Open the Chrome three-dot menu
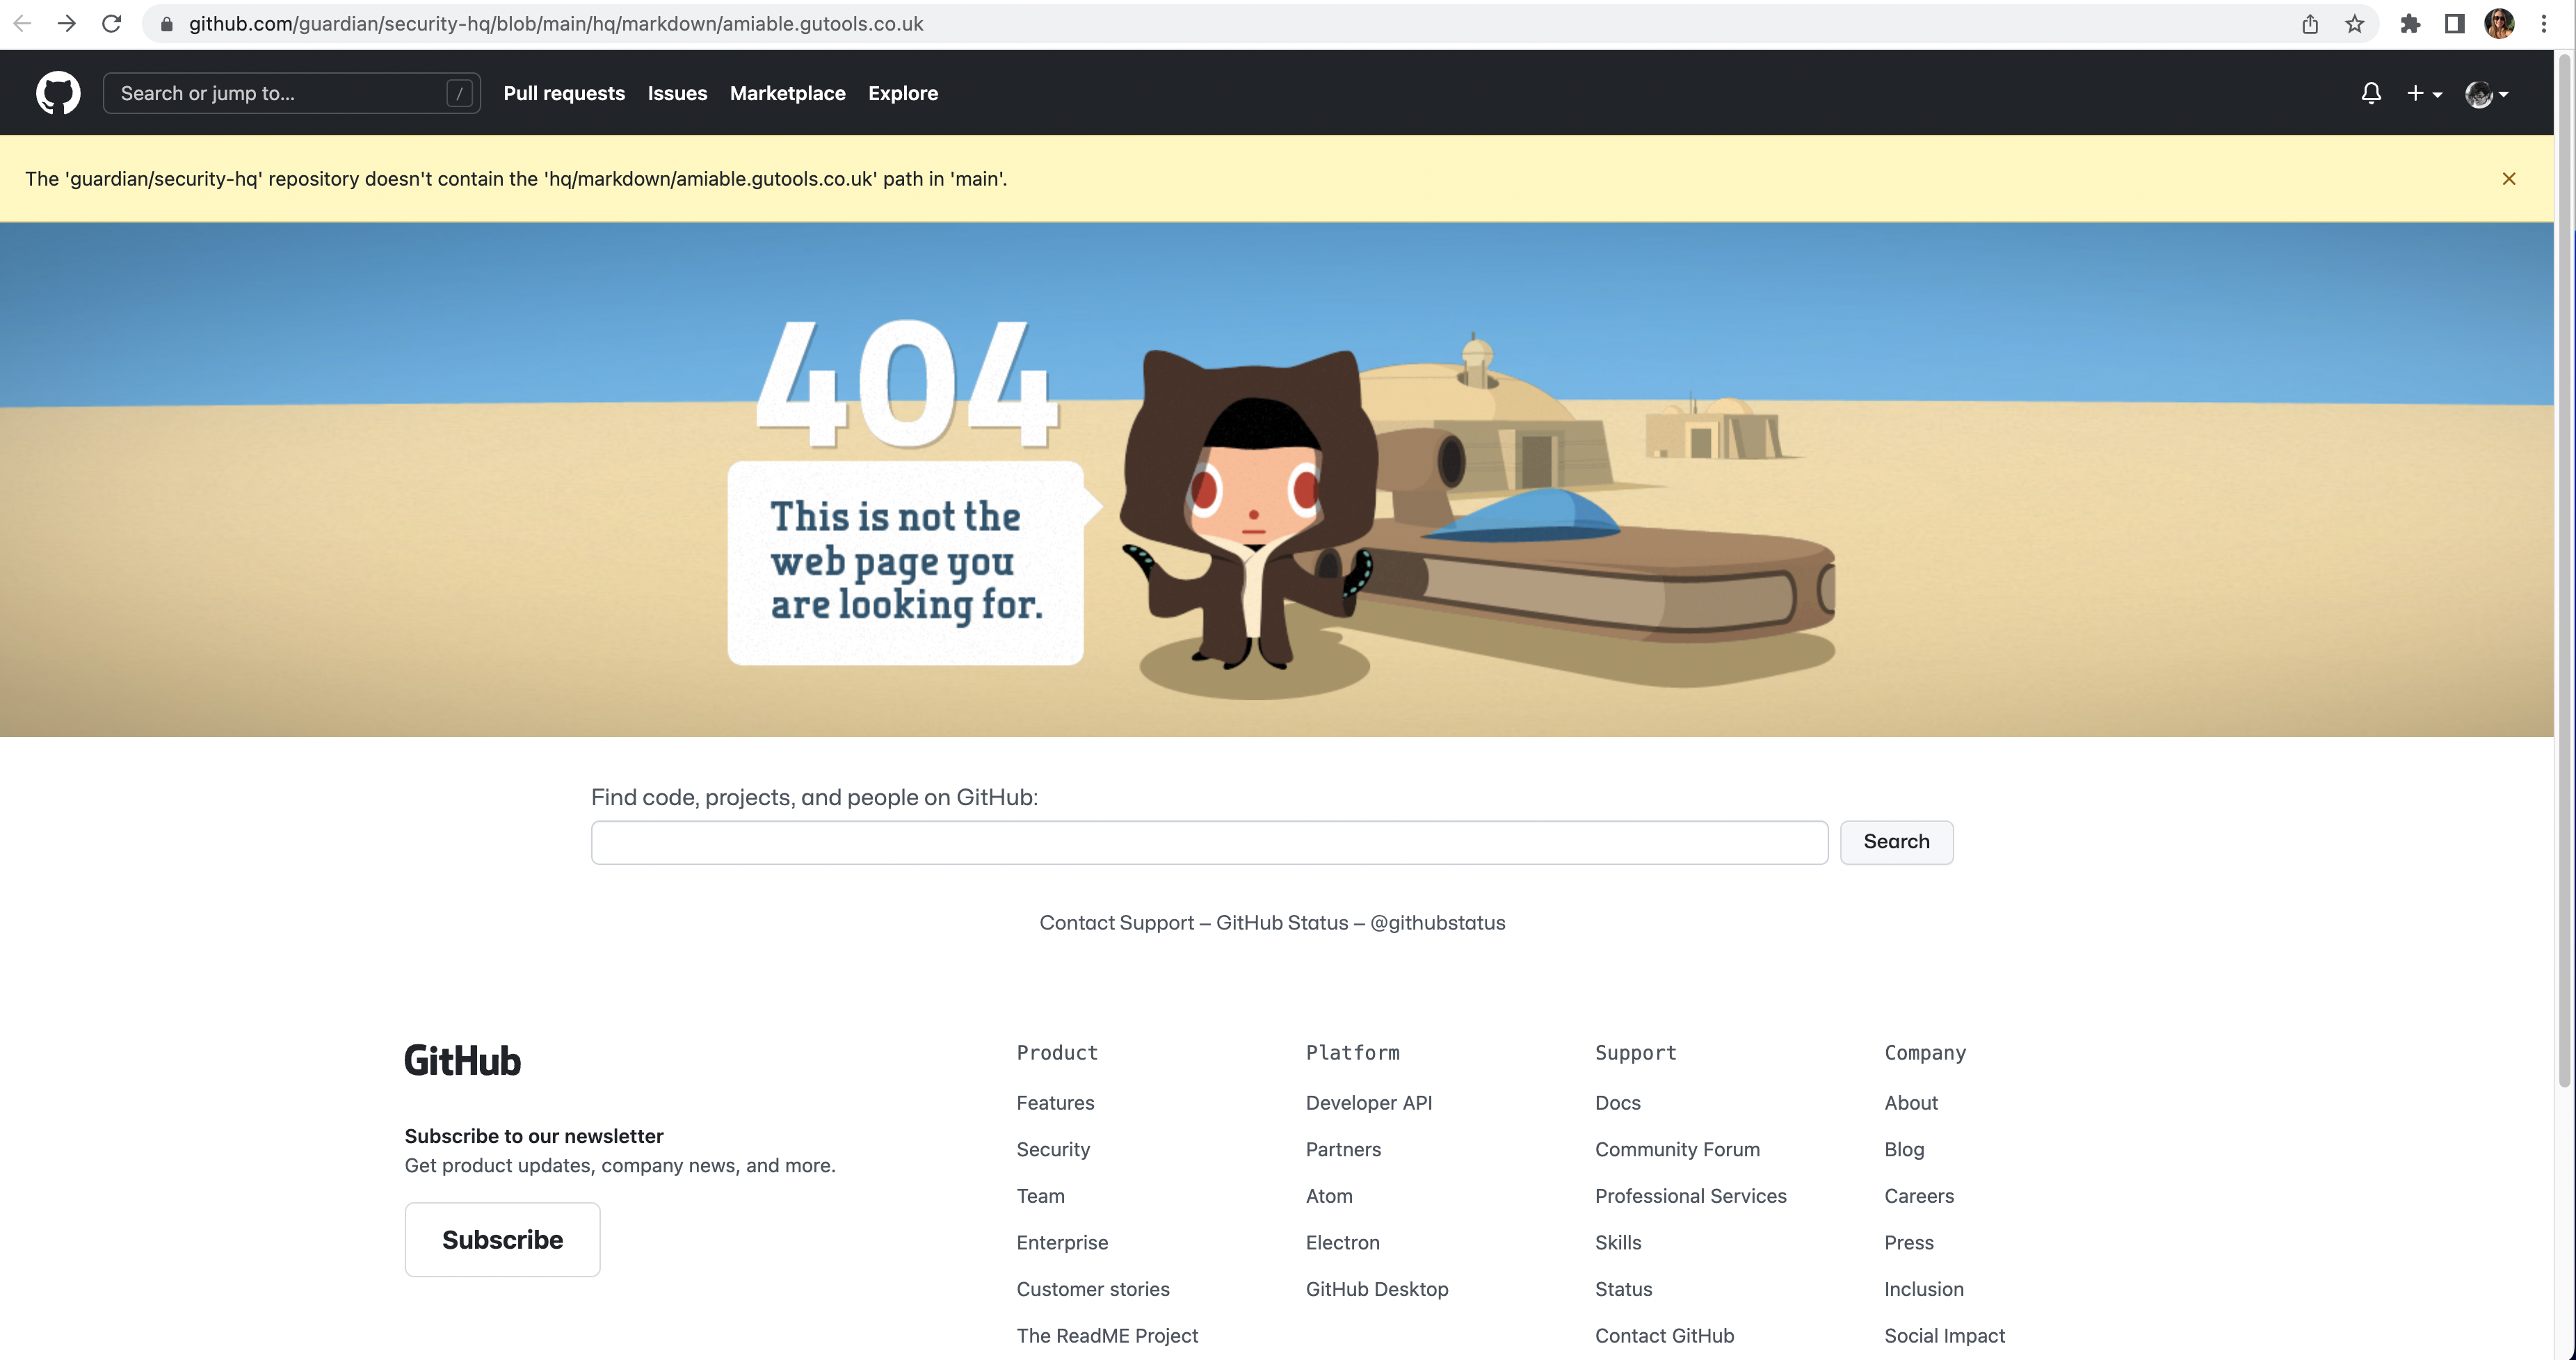2576x1360 pixels. click(2543, 24)
